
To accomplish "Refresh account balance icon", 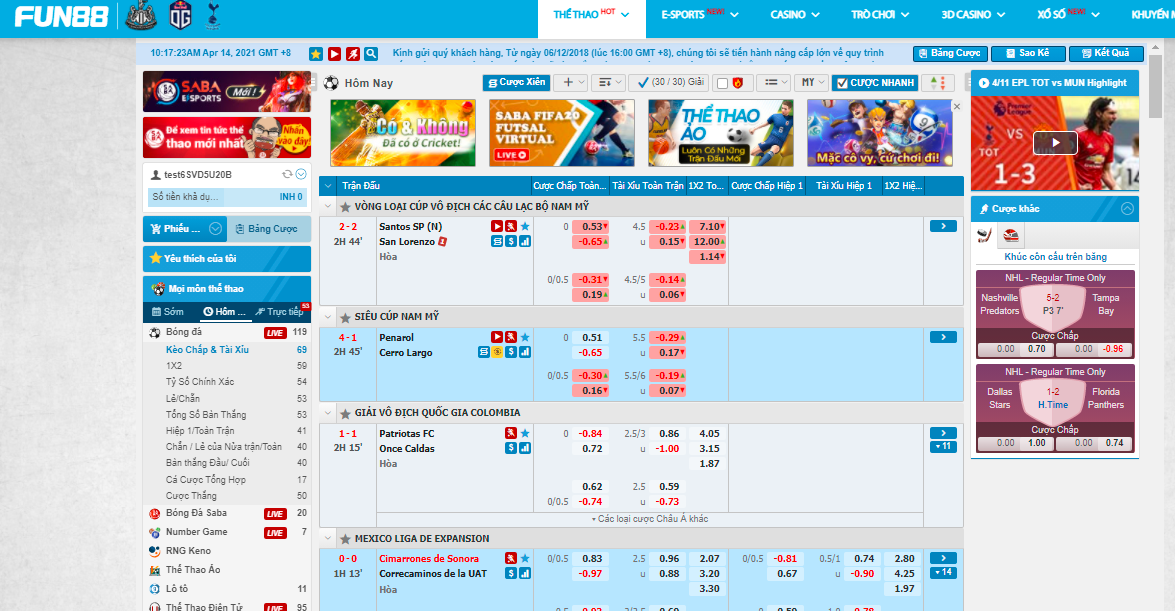I will pyautogui.click(x=286, y=174).
